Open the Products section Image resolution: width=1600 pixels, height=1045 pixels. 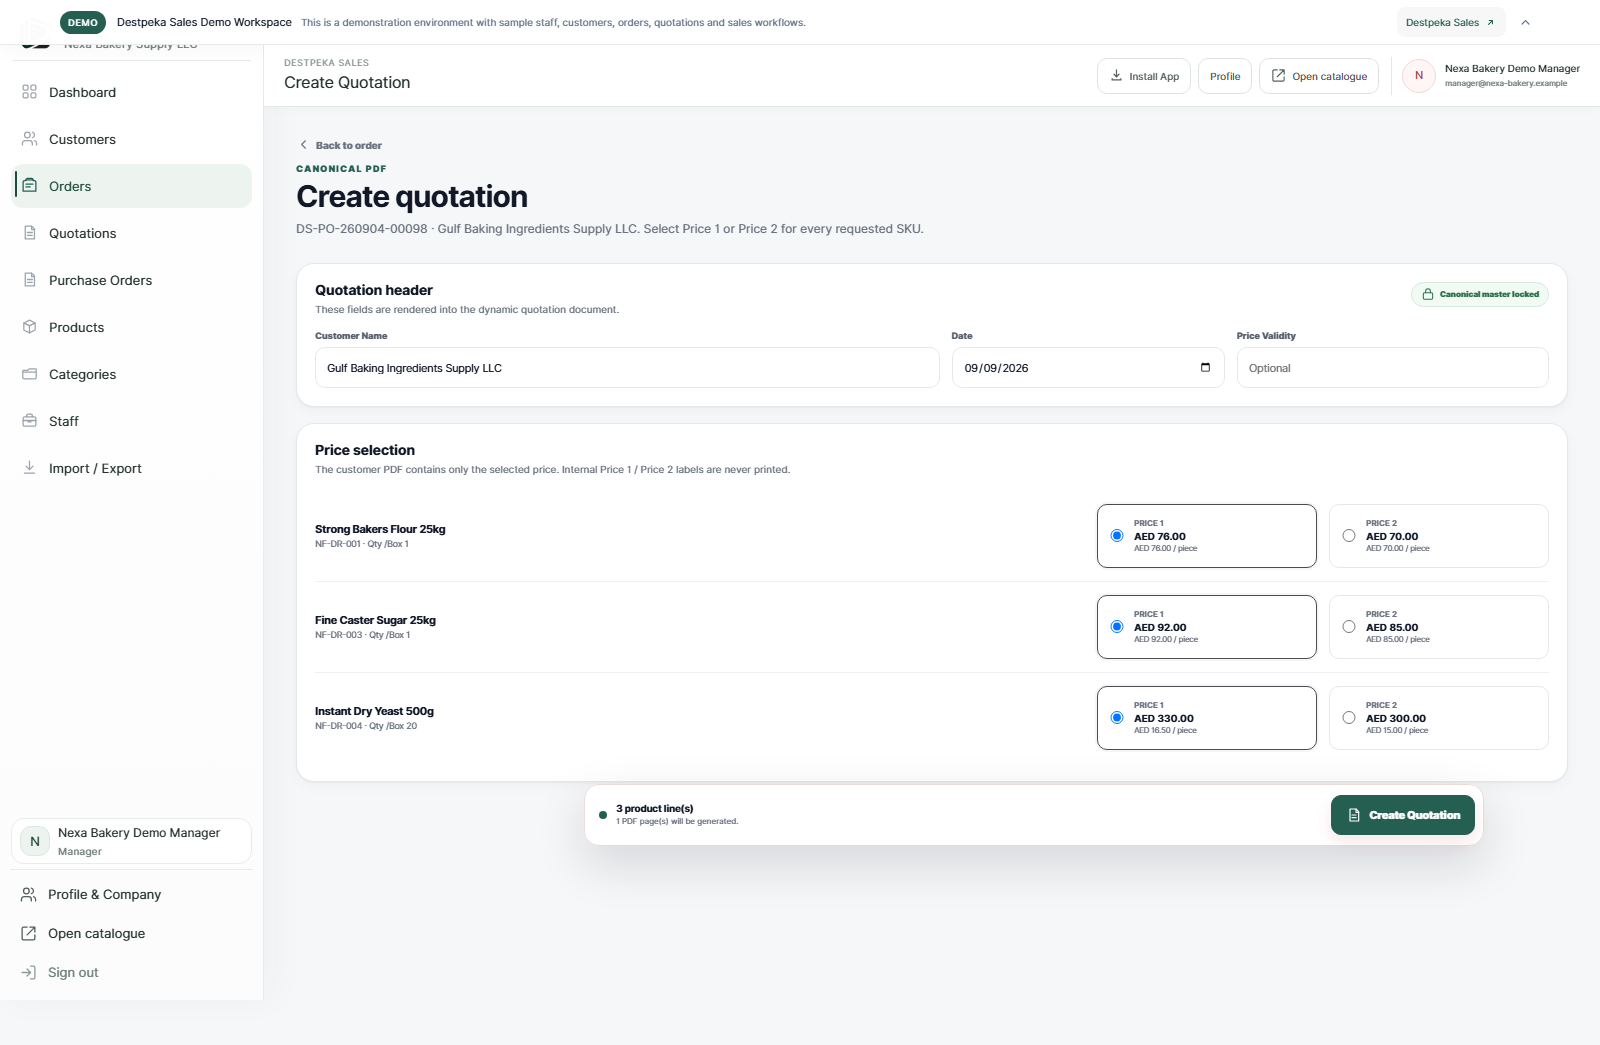point(131,327)
